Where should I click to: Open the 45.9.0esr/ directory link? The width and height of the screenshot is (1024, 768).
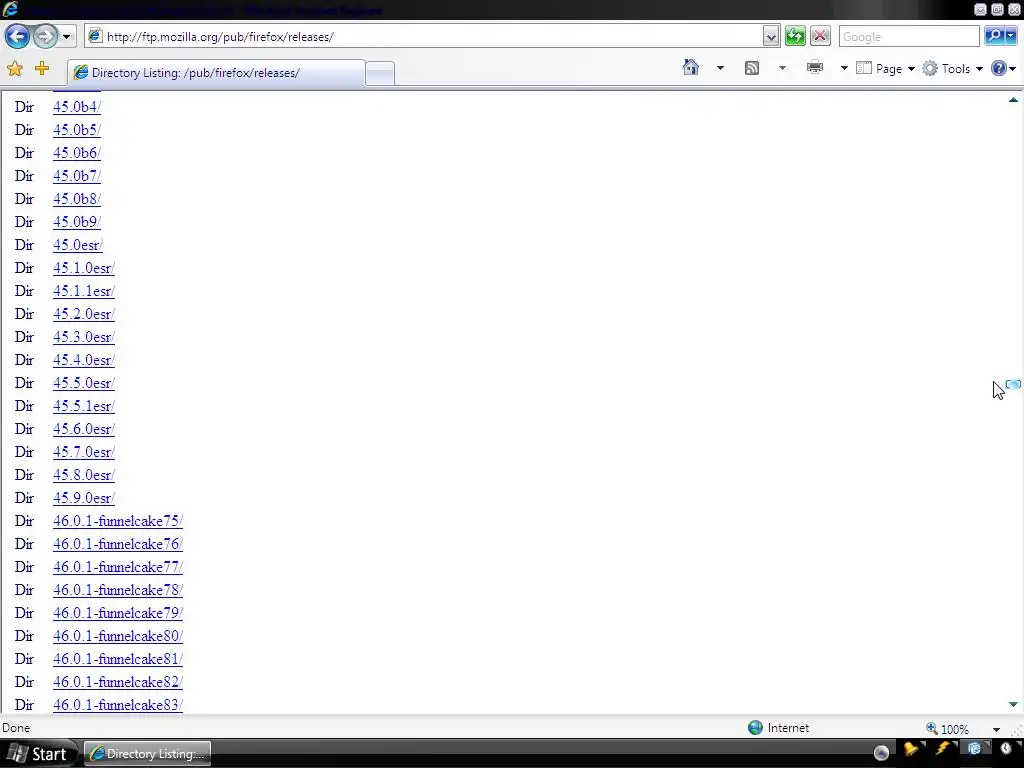pos(84,498)
